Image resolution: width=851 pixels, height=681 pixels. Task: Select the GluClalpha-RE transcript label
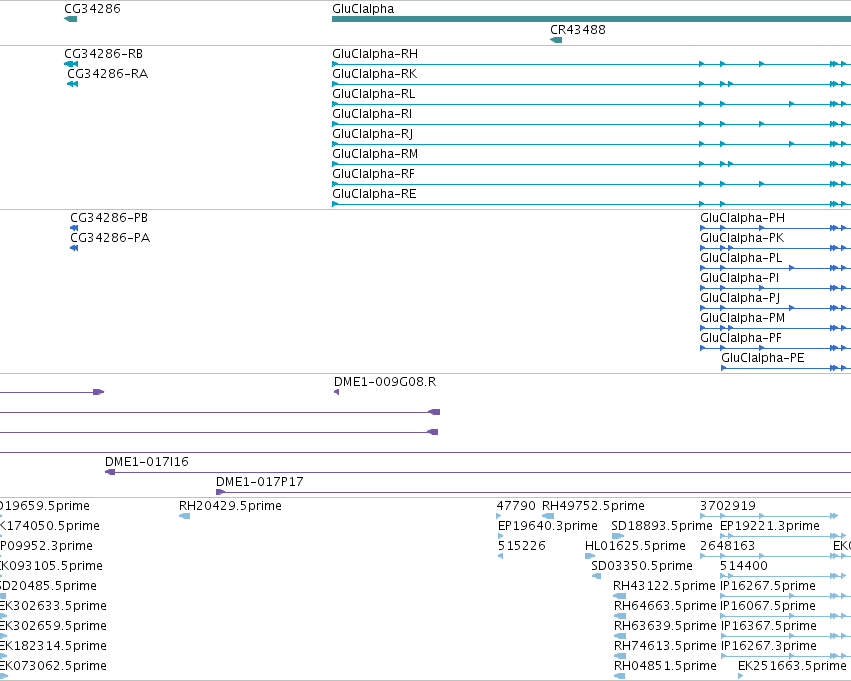point(374,194)
